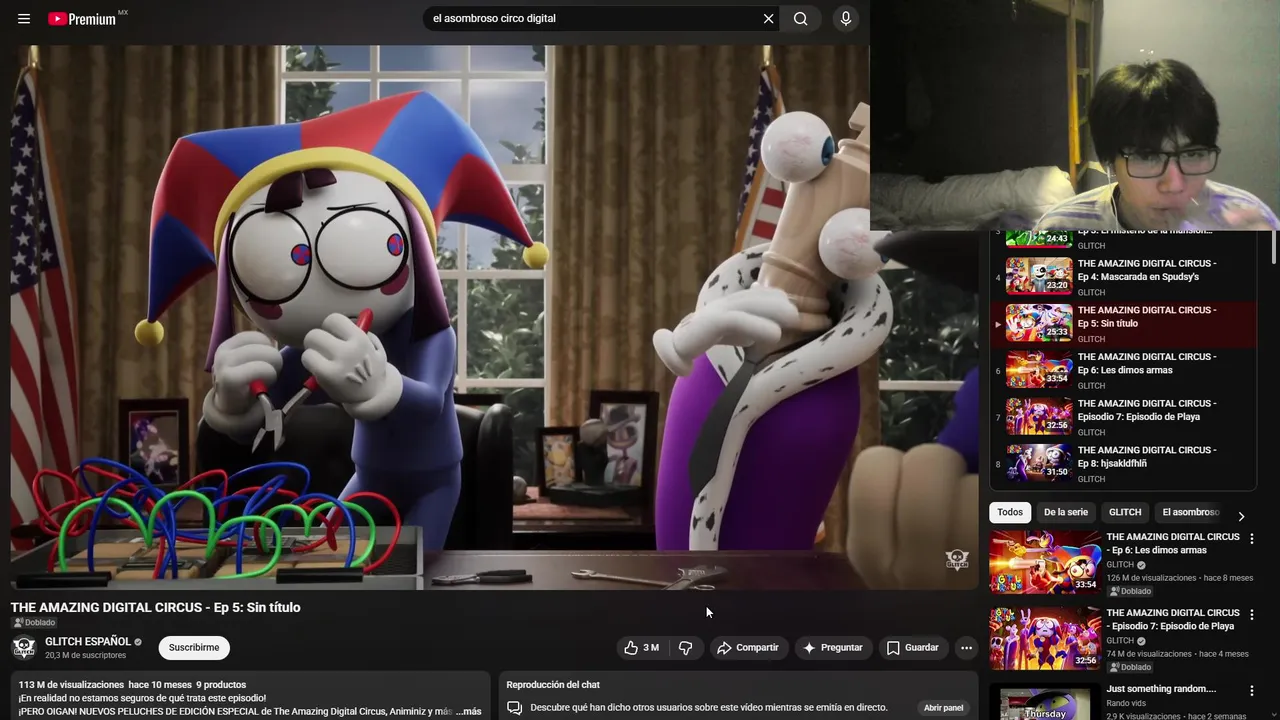Start voice search with microphone
The height and width of the screenshot is (720, 1280).
846,19
